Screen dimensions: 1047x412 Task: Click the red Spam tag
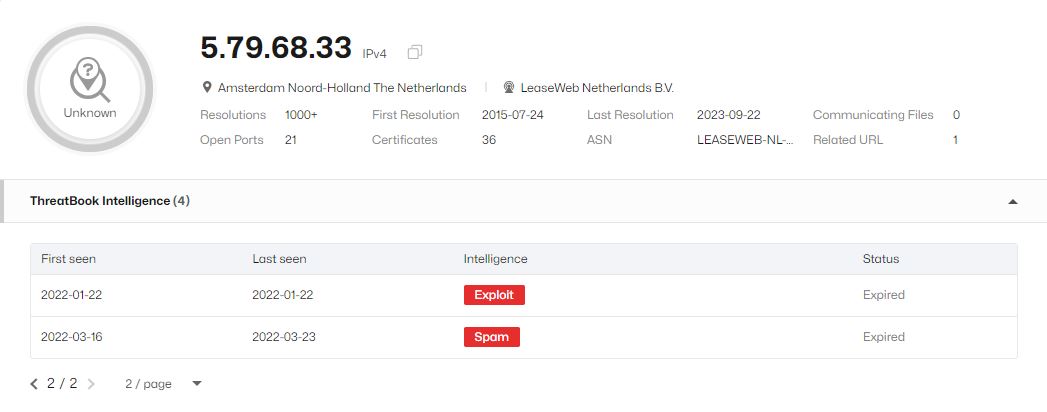[491, 337]
